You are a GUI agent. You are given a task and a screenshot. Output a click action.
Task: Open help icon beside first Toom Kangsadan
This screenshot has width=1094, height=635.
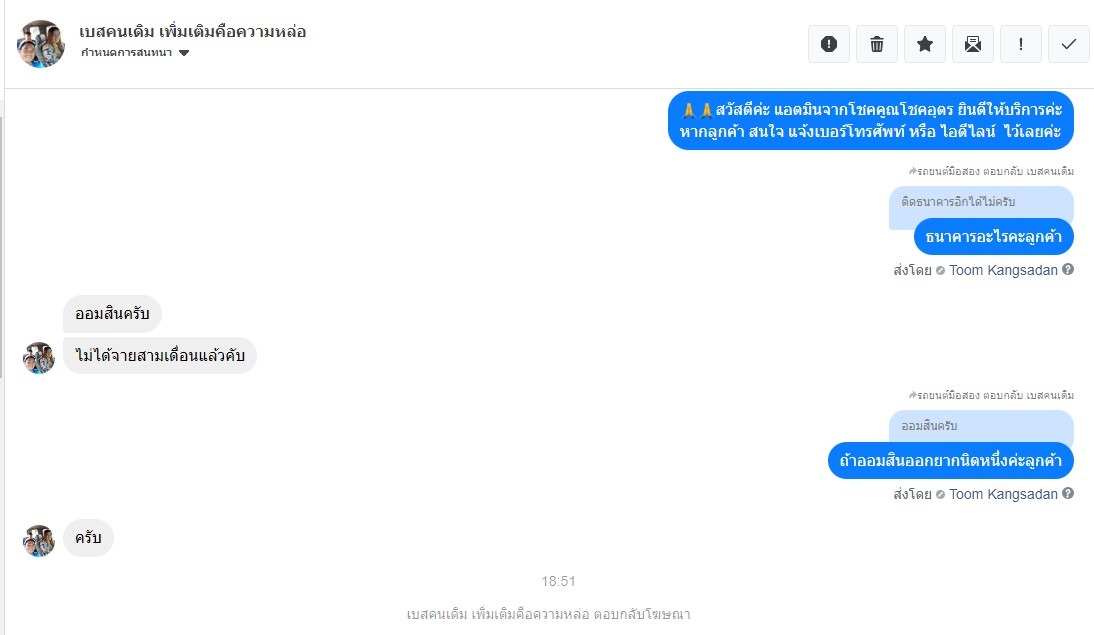point(1068,269)
